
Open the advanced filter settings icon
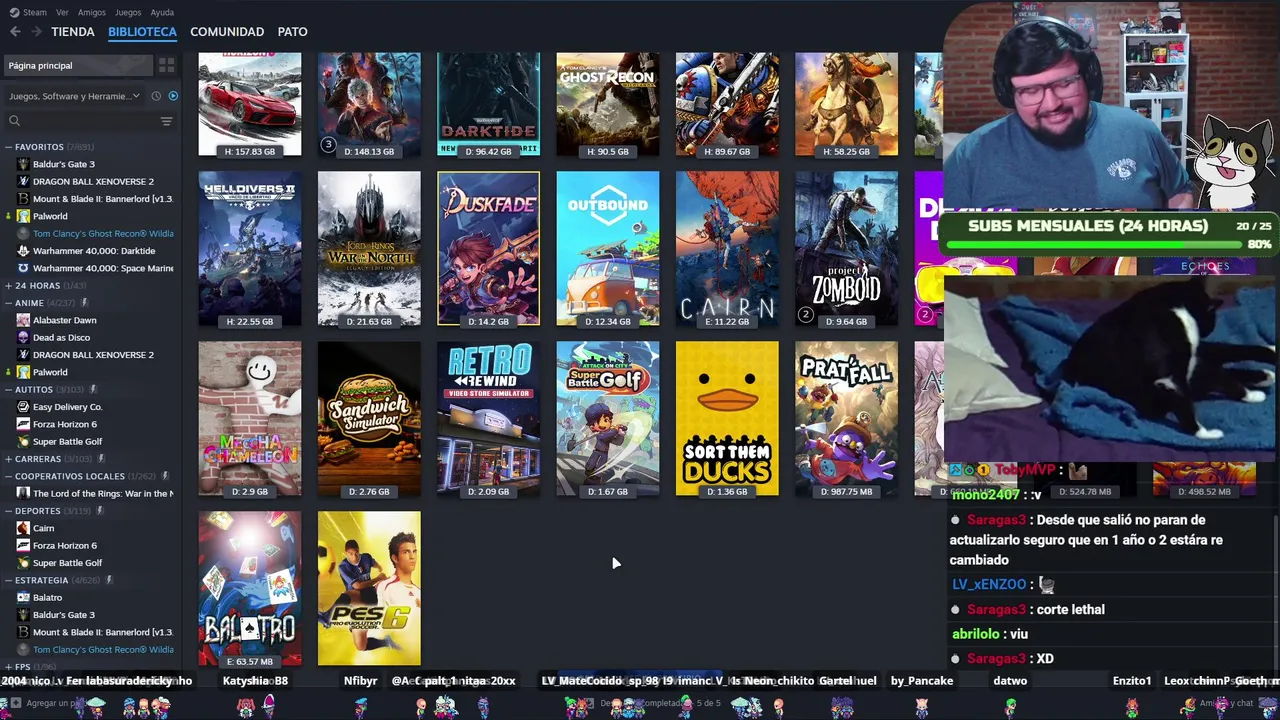166,121
